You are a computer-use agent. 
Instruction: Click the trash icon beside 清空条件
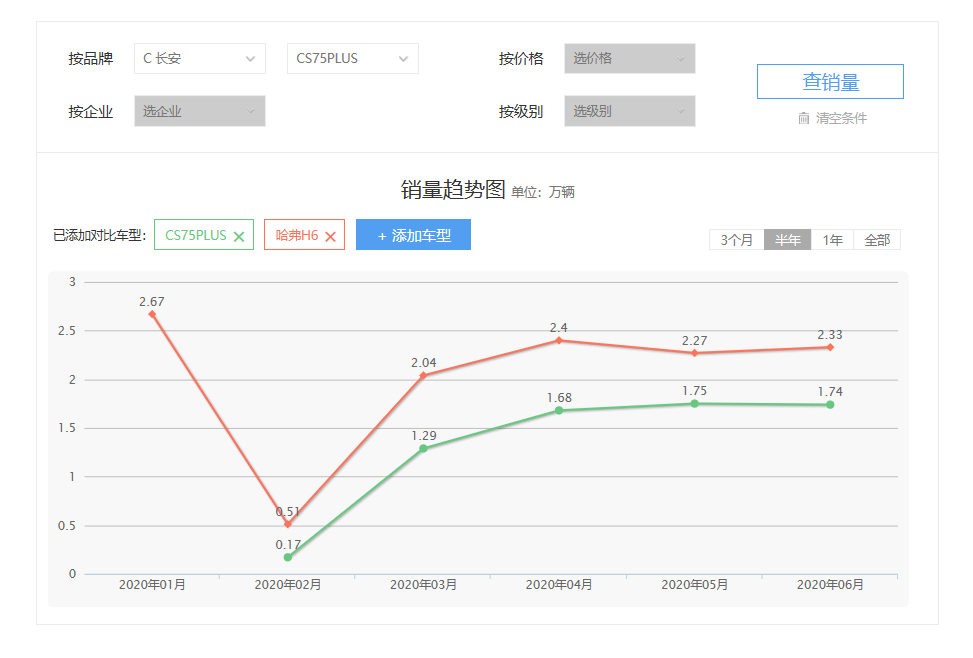tap(804, 118)
